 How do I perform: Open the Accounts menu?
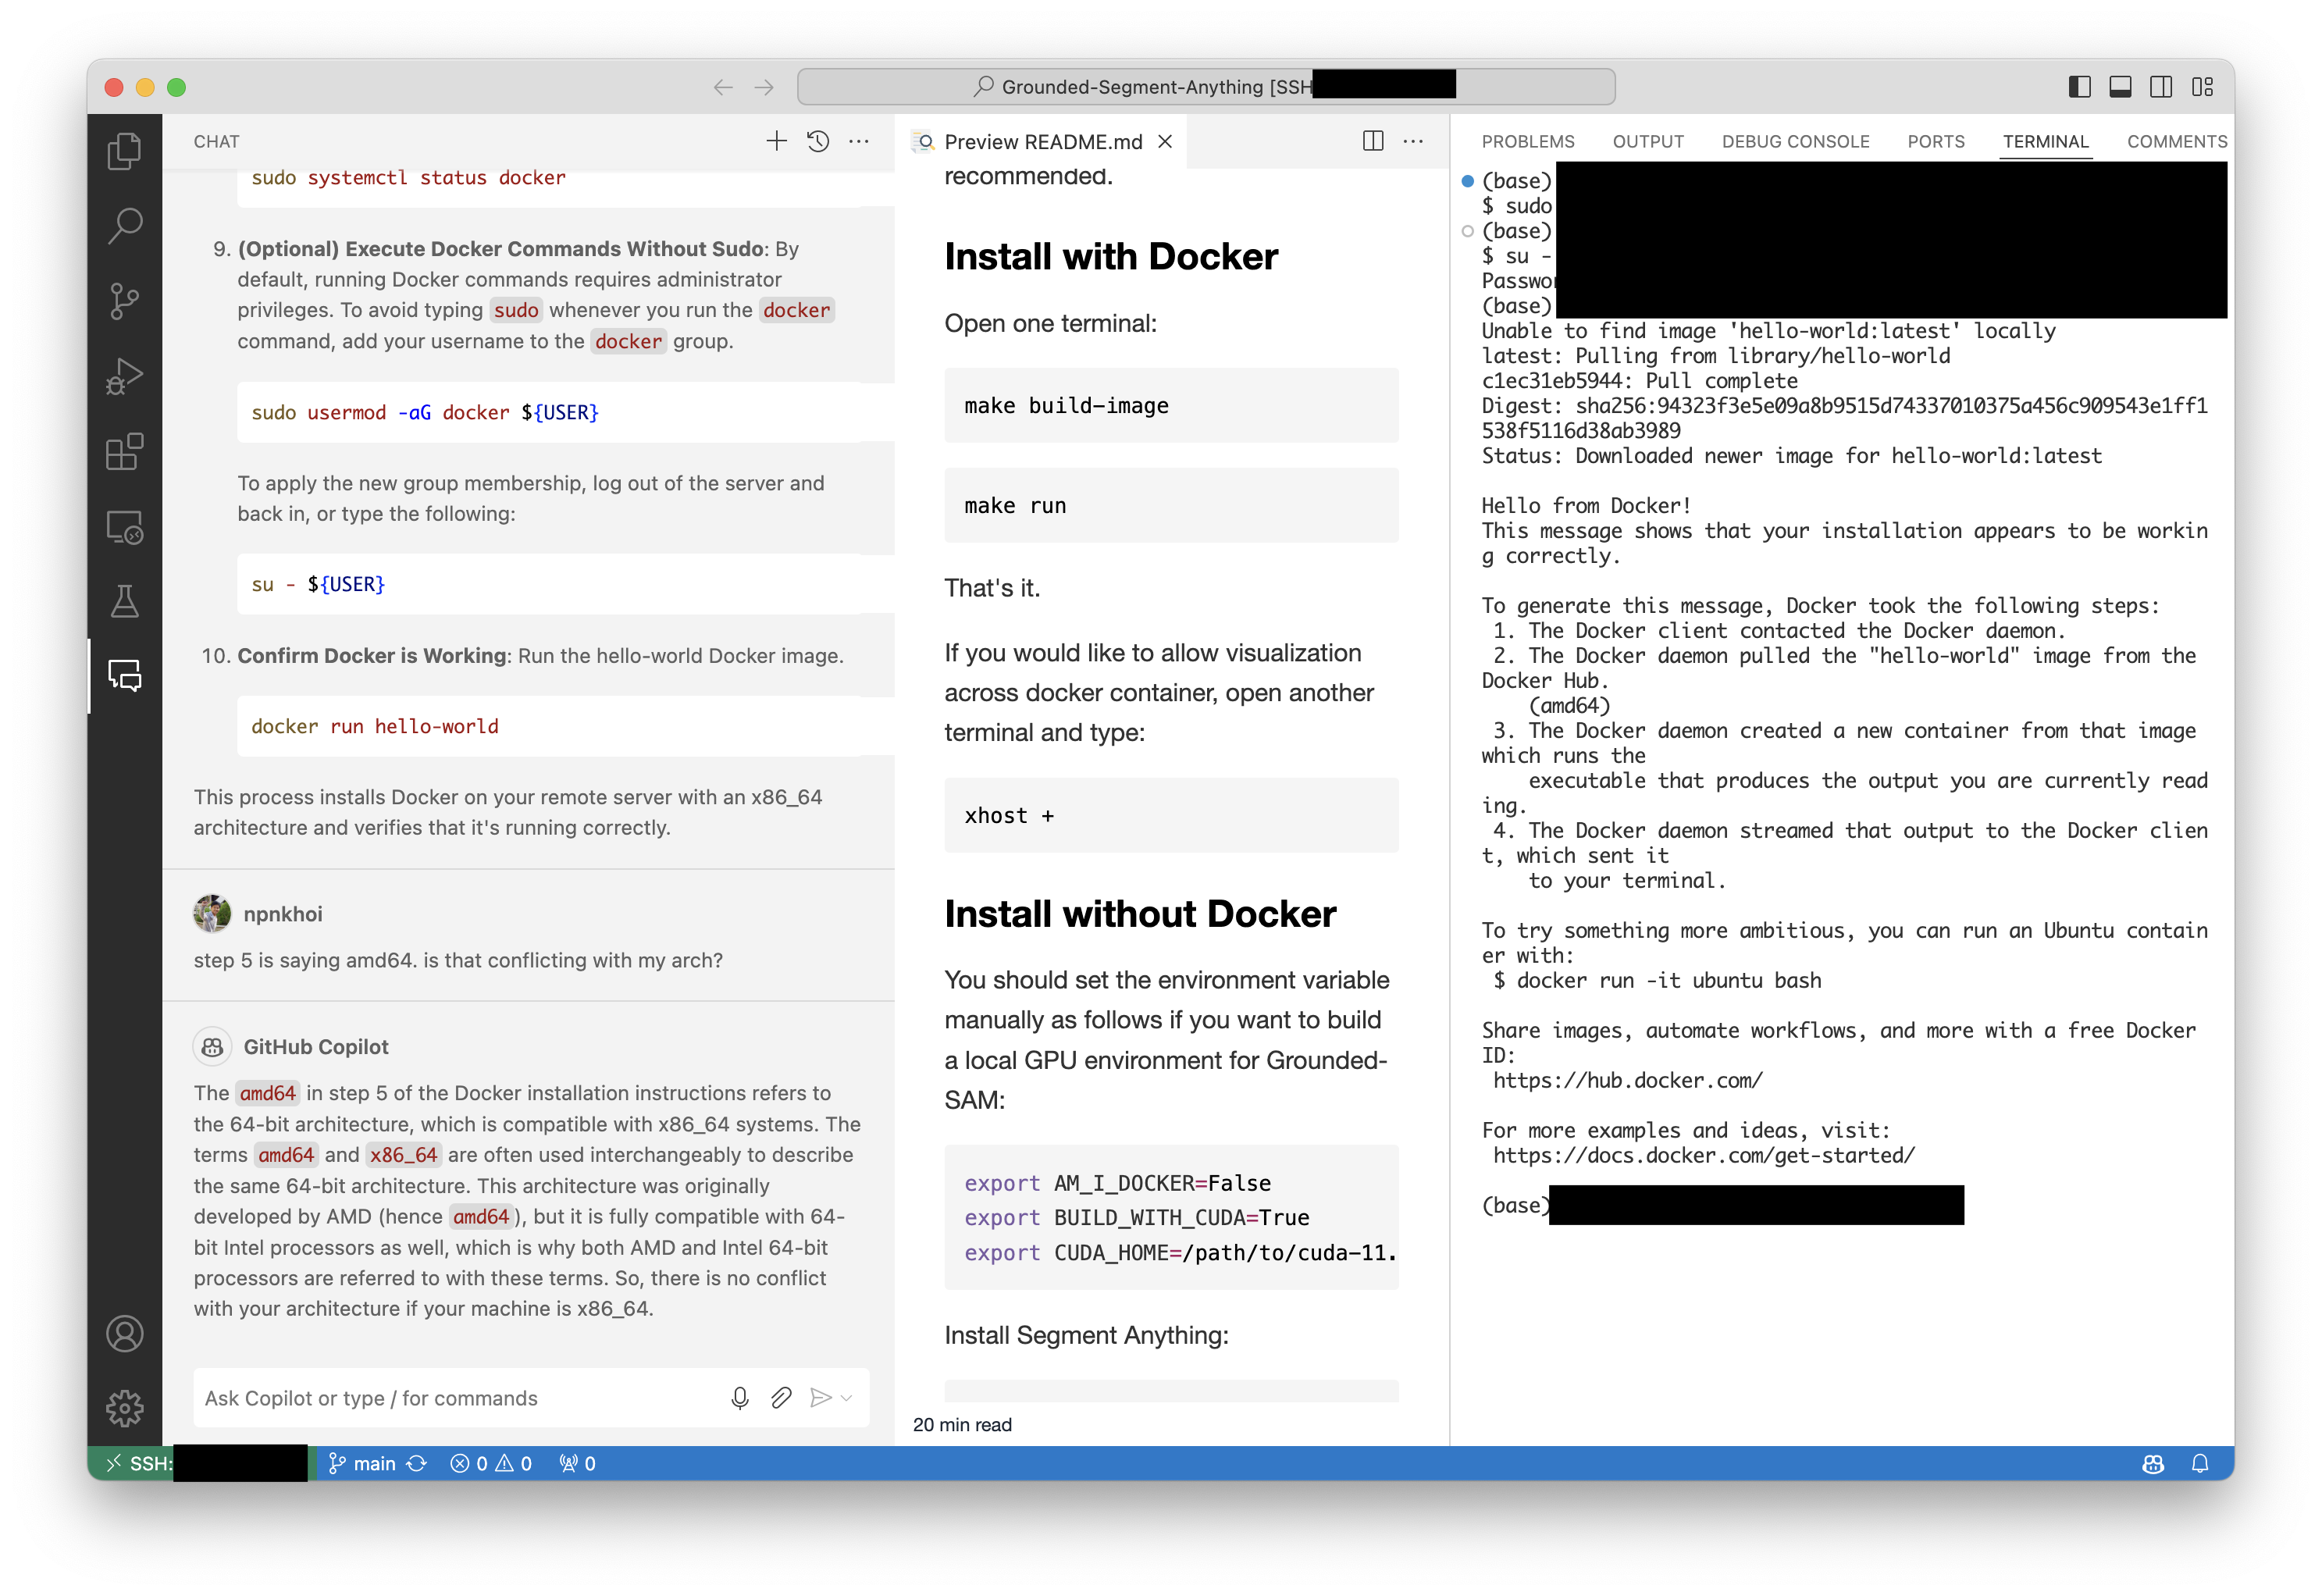pos(124,1333)
